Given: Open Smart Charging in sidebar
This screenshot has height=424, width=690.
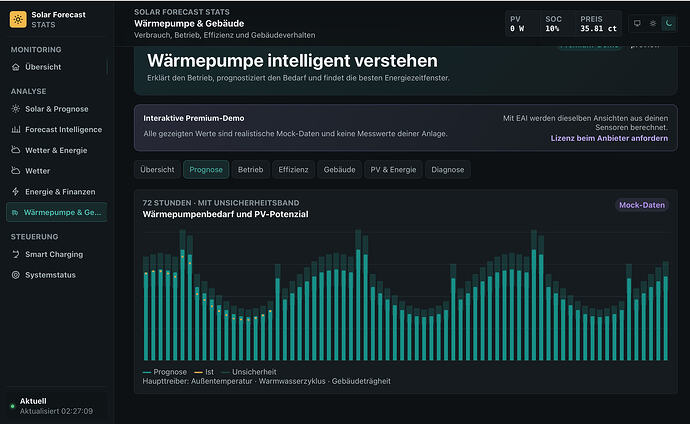Looking at the screenshot, I should (x=57, y=254).
